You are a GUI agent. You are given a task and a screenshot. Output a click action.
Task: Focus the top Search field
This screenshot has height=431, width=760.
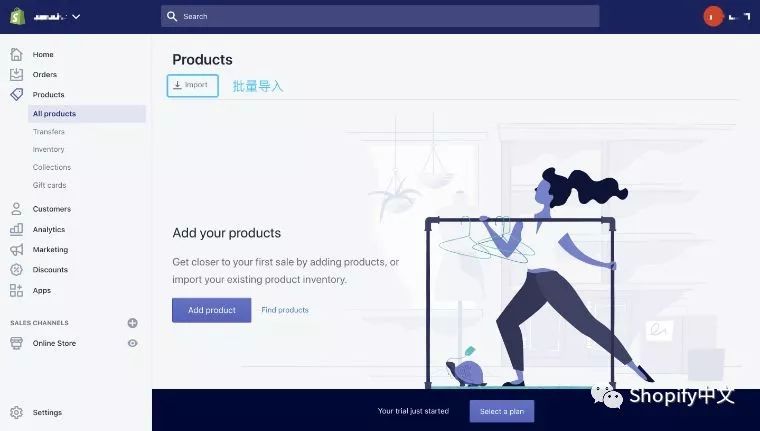pyautogui.click(x=380, y=16)
